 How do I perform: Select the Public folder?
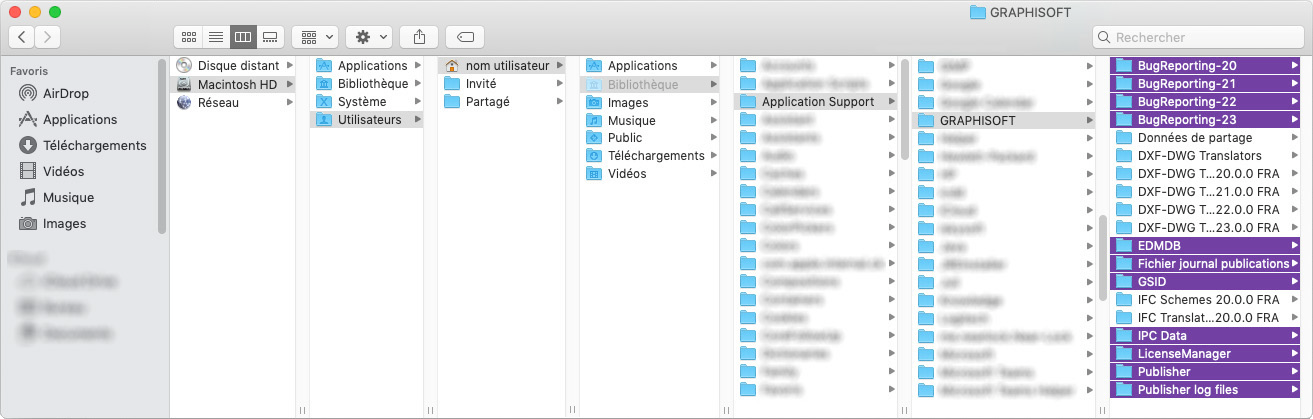point(649,138)
